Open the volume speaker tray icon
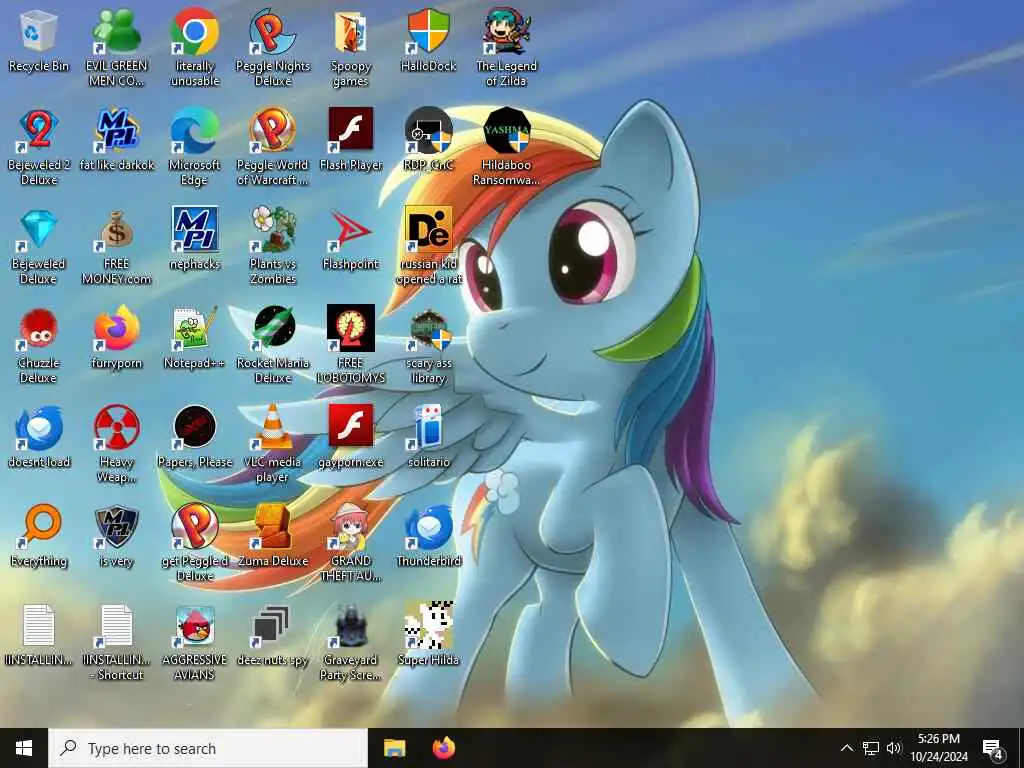This screenshot has width=1024, height=768. click(x=894, y=748)
